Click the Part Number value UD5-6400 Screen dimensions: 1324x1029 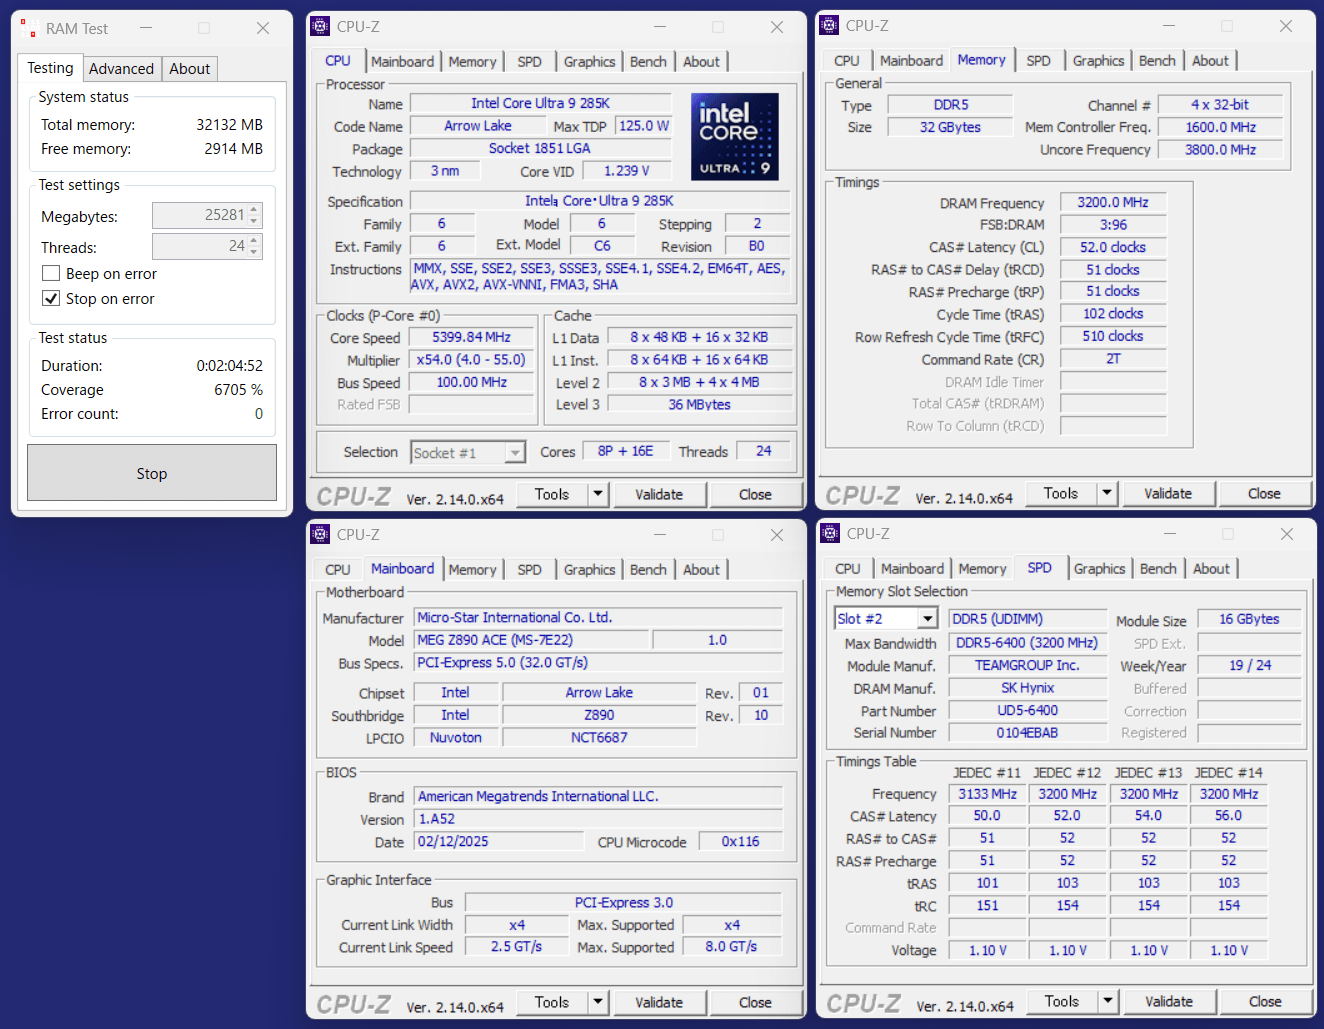(1028, 710)
